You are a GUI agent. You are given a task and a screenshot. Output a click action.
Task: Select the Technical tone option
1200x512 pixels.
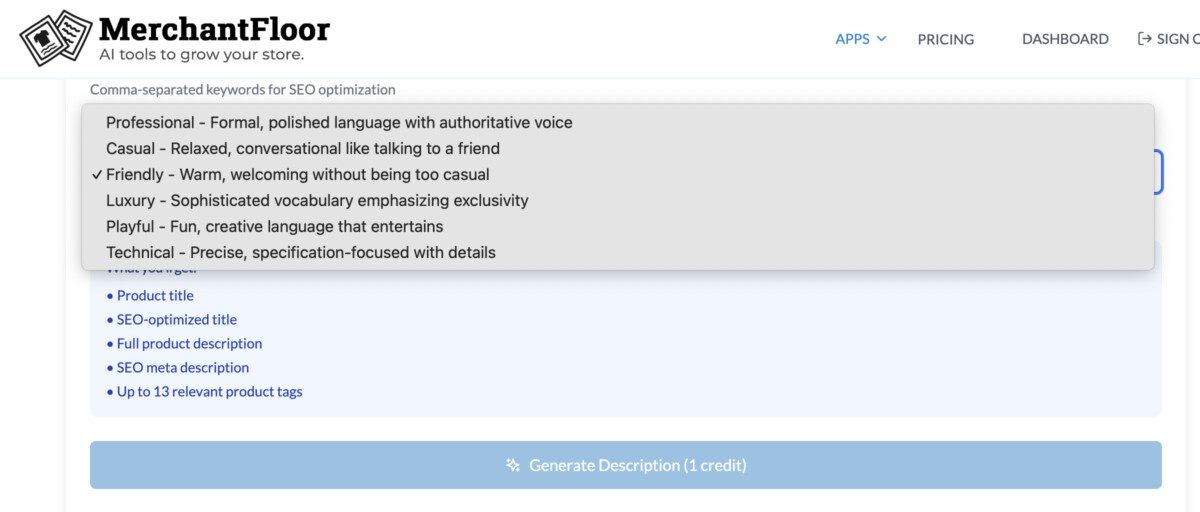click(x=618, y=252)
